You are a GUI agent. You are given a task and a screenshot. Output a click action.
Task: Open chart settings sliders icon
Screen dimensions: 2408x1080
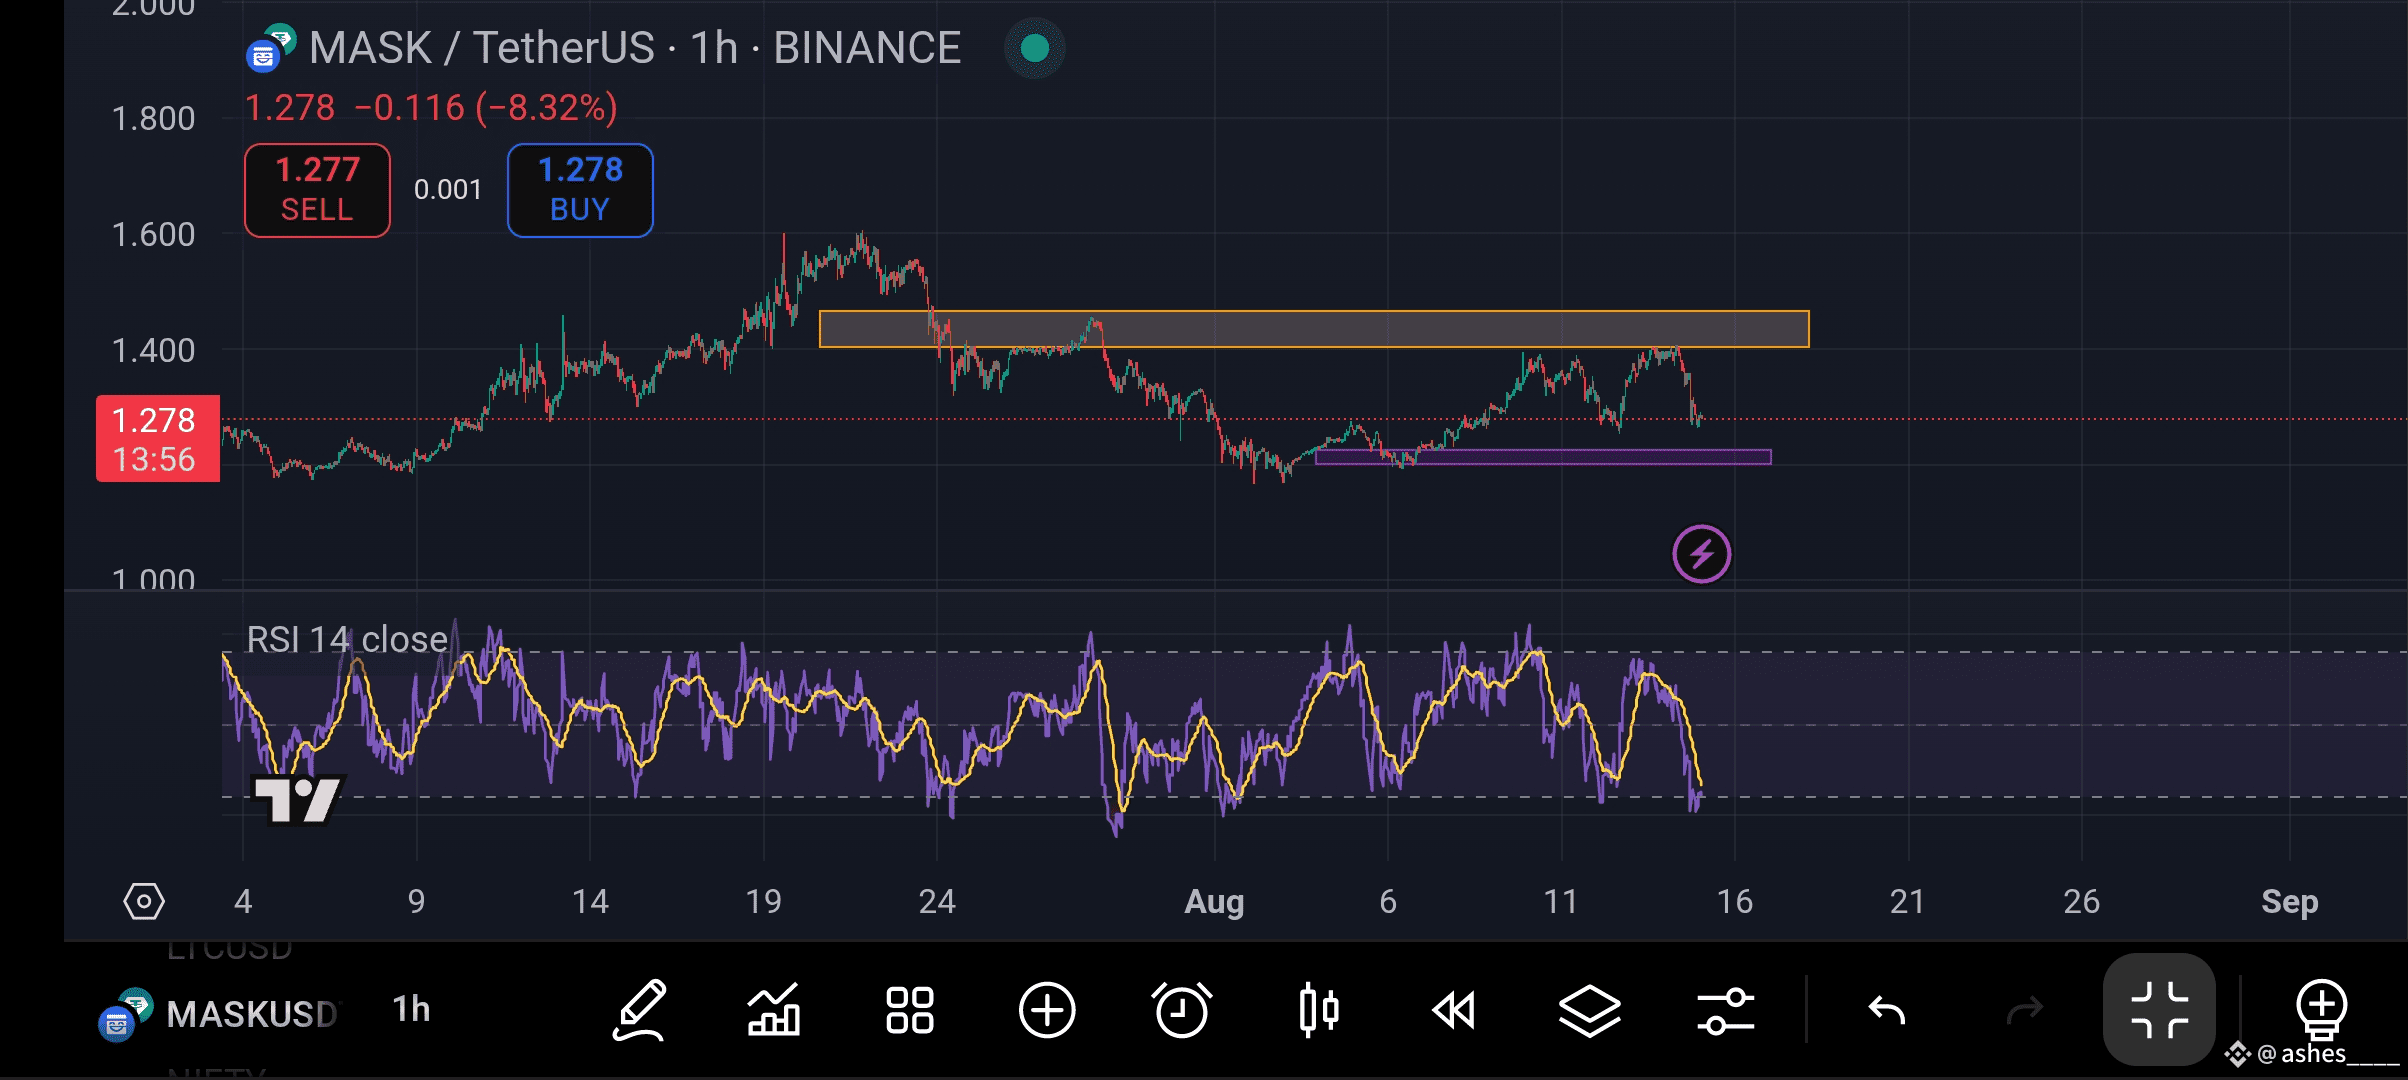1726,1010
